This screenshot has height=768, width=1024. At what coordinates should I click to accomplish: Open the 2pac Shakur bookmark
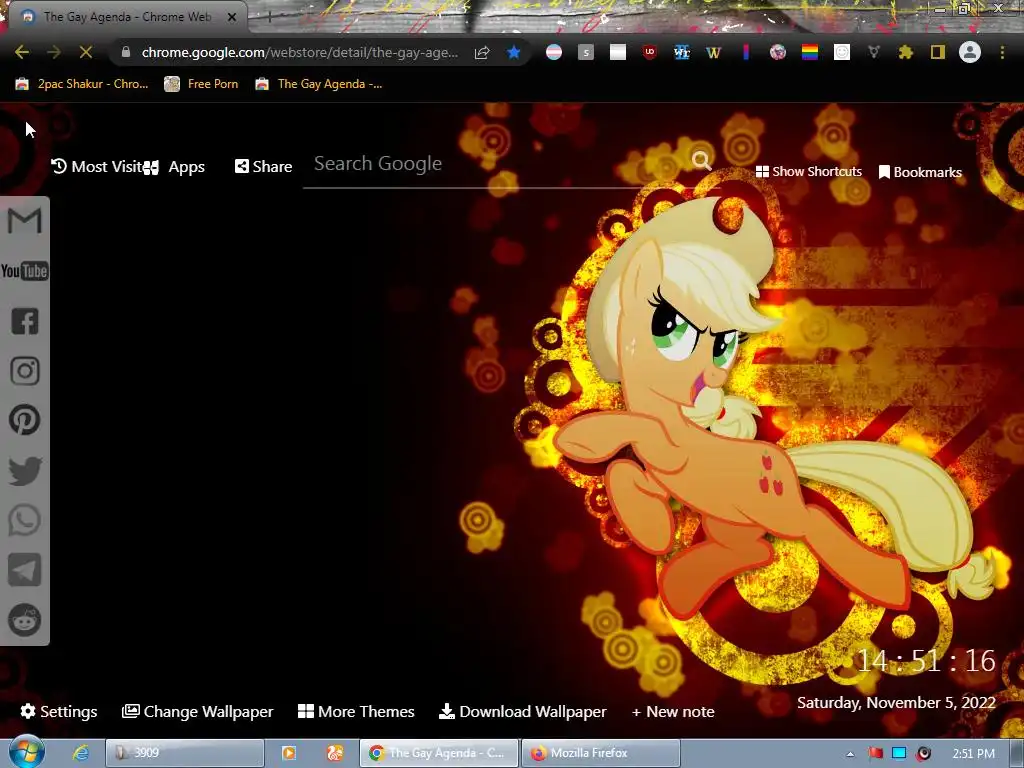pyautogui.click(x=82, y=84)
